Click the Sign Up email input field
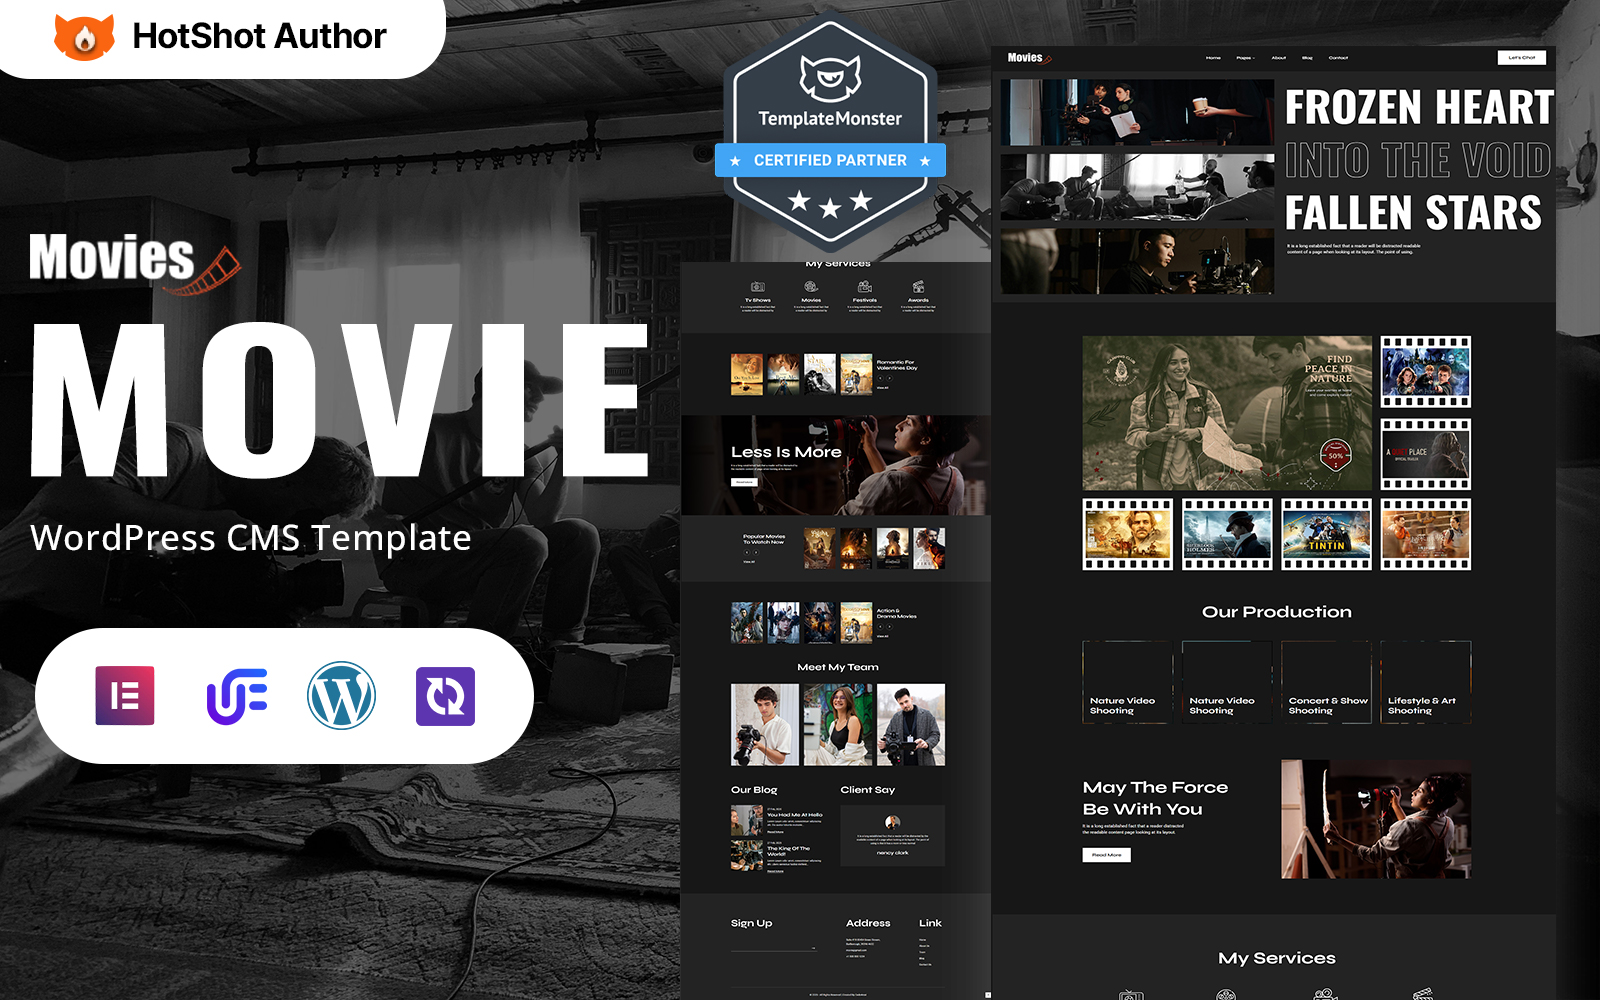1600x1000 pixels. point(772,947)
